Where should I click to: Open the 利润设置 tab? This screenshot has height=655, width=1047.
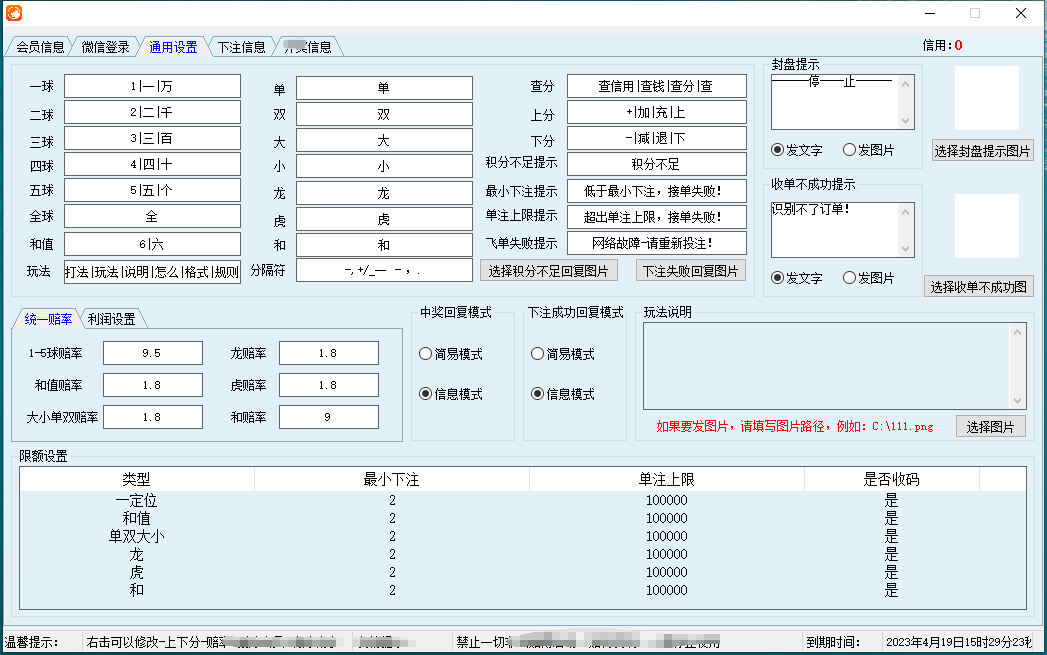click(111, 319)
